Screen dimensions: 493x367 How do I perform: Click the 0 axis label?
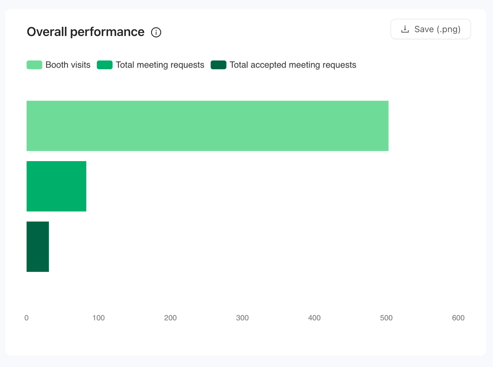(x=26, y=318)
